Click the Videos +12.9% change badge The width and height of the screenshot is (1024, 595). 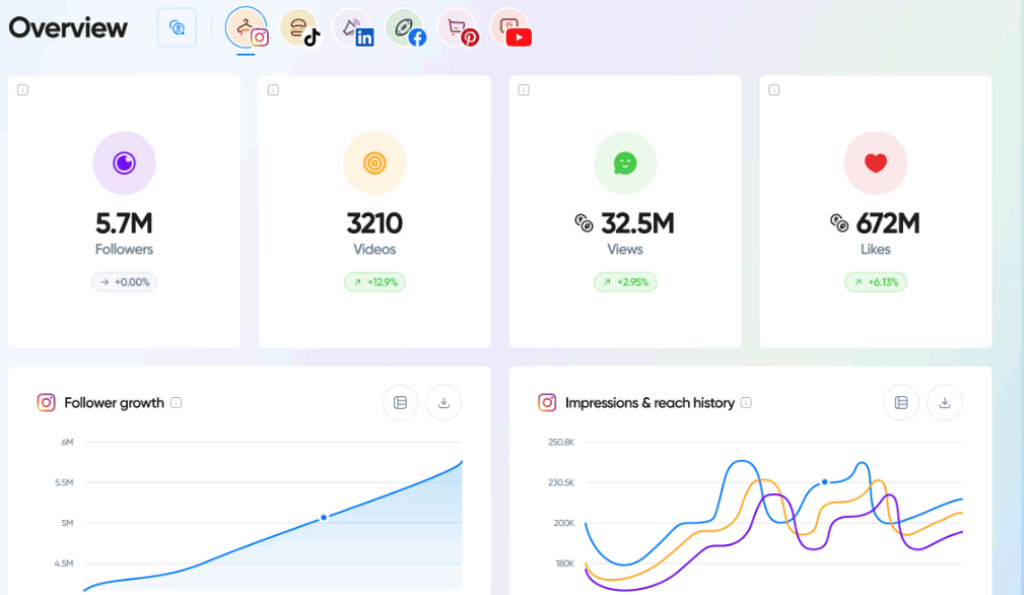[375, 282]
